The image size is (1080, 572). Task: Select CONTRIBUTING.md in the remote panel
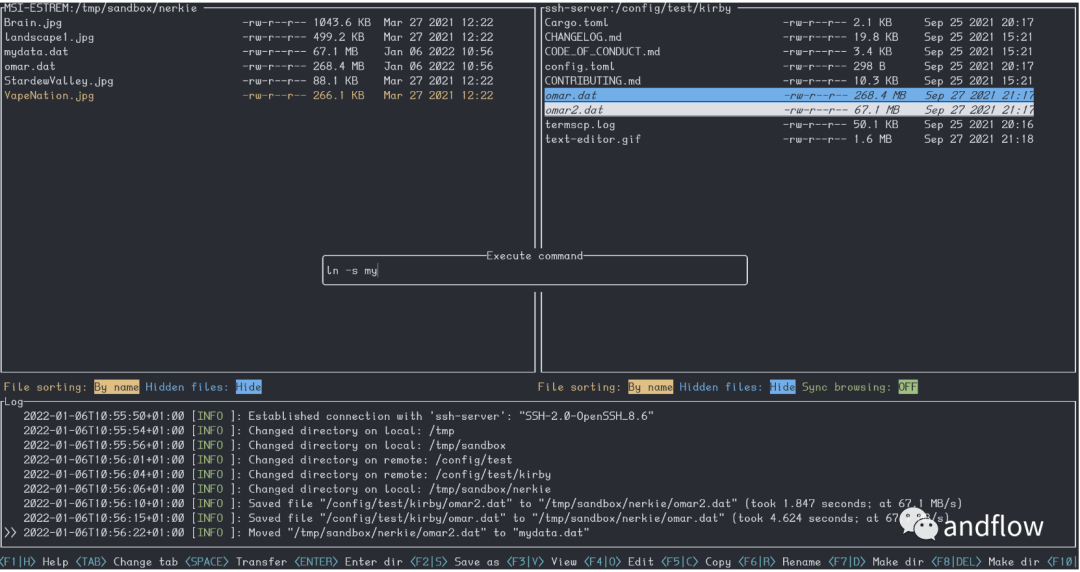point(789,81)
